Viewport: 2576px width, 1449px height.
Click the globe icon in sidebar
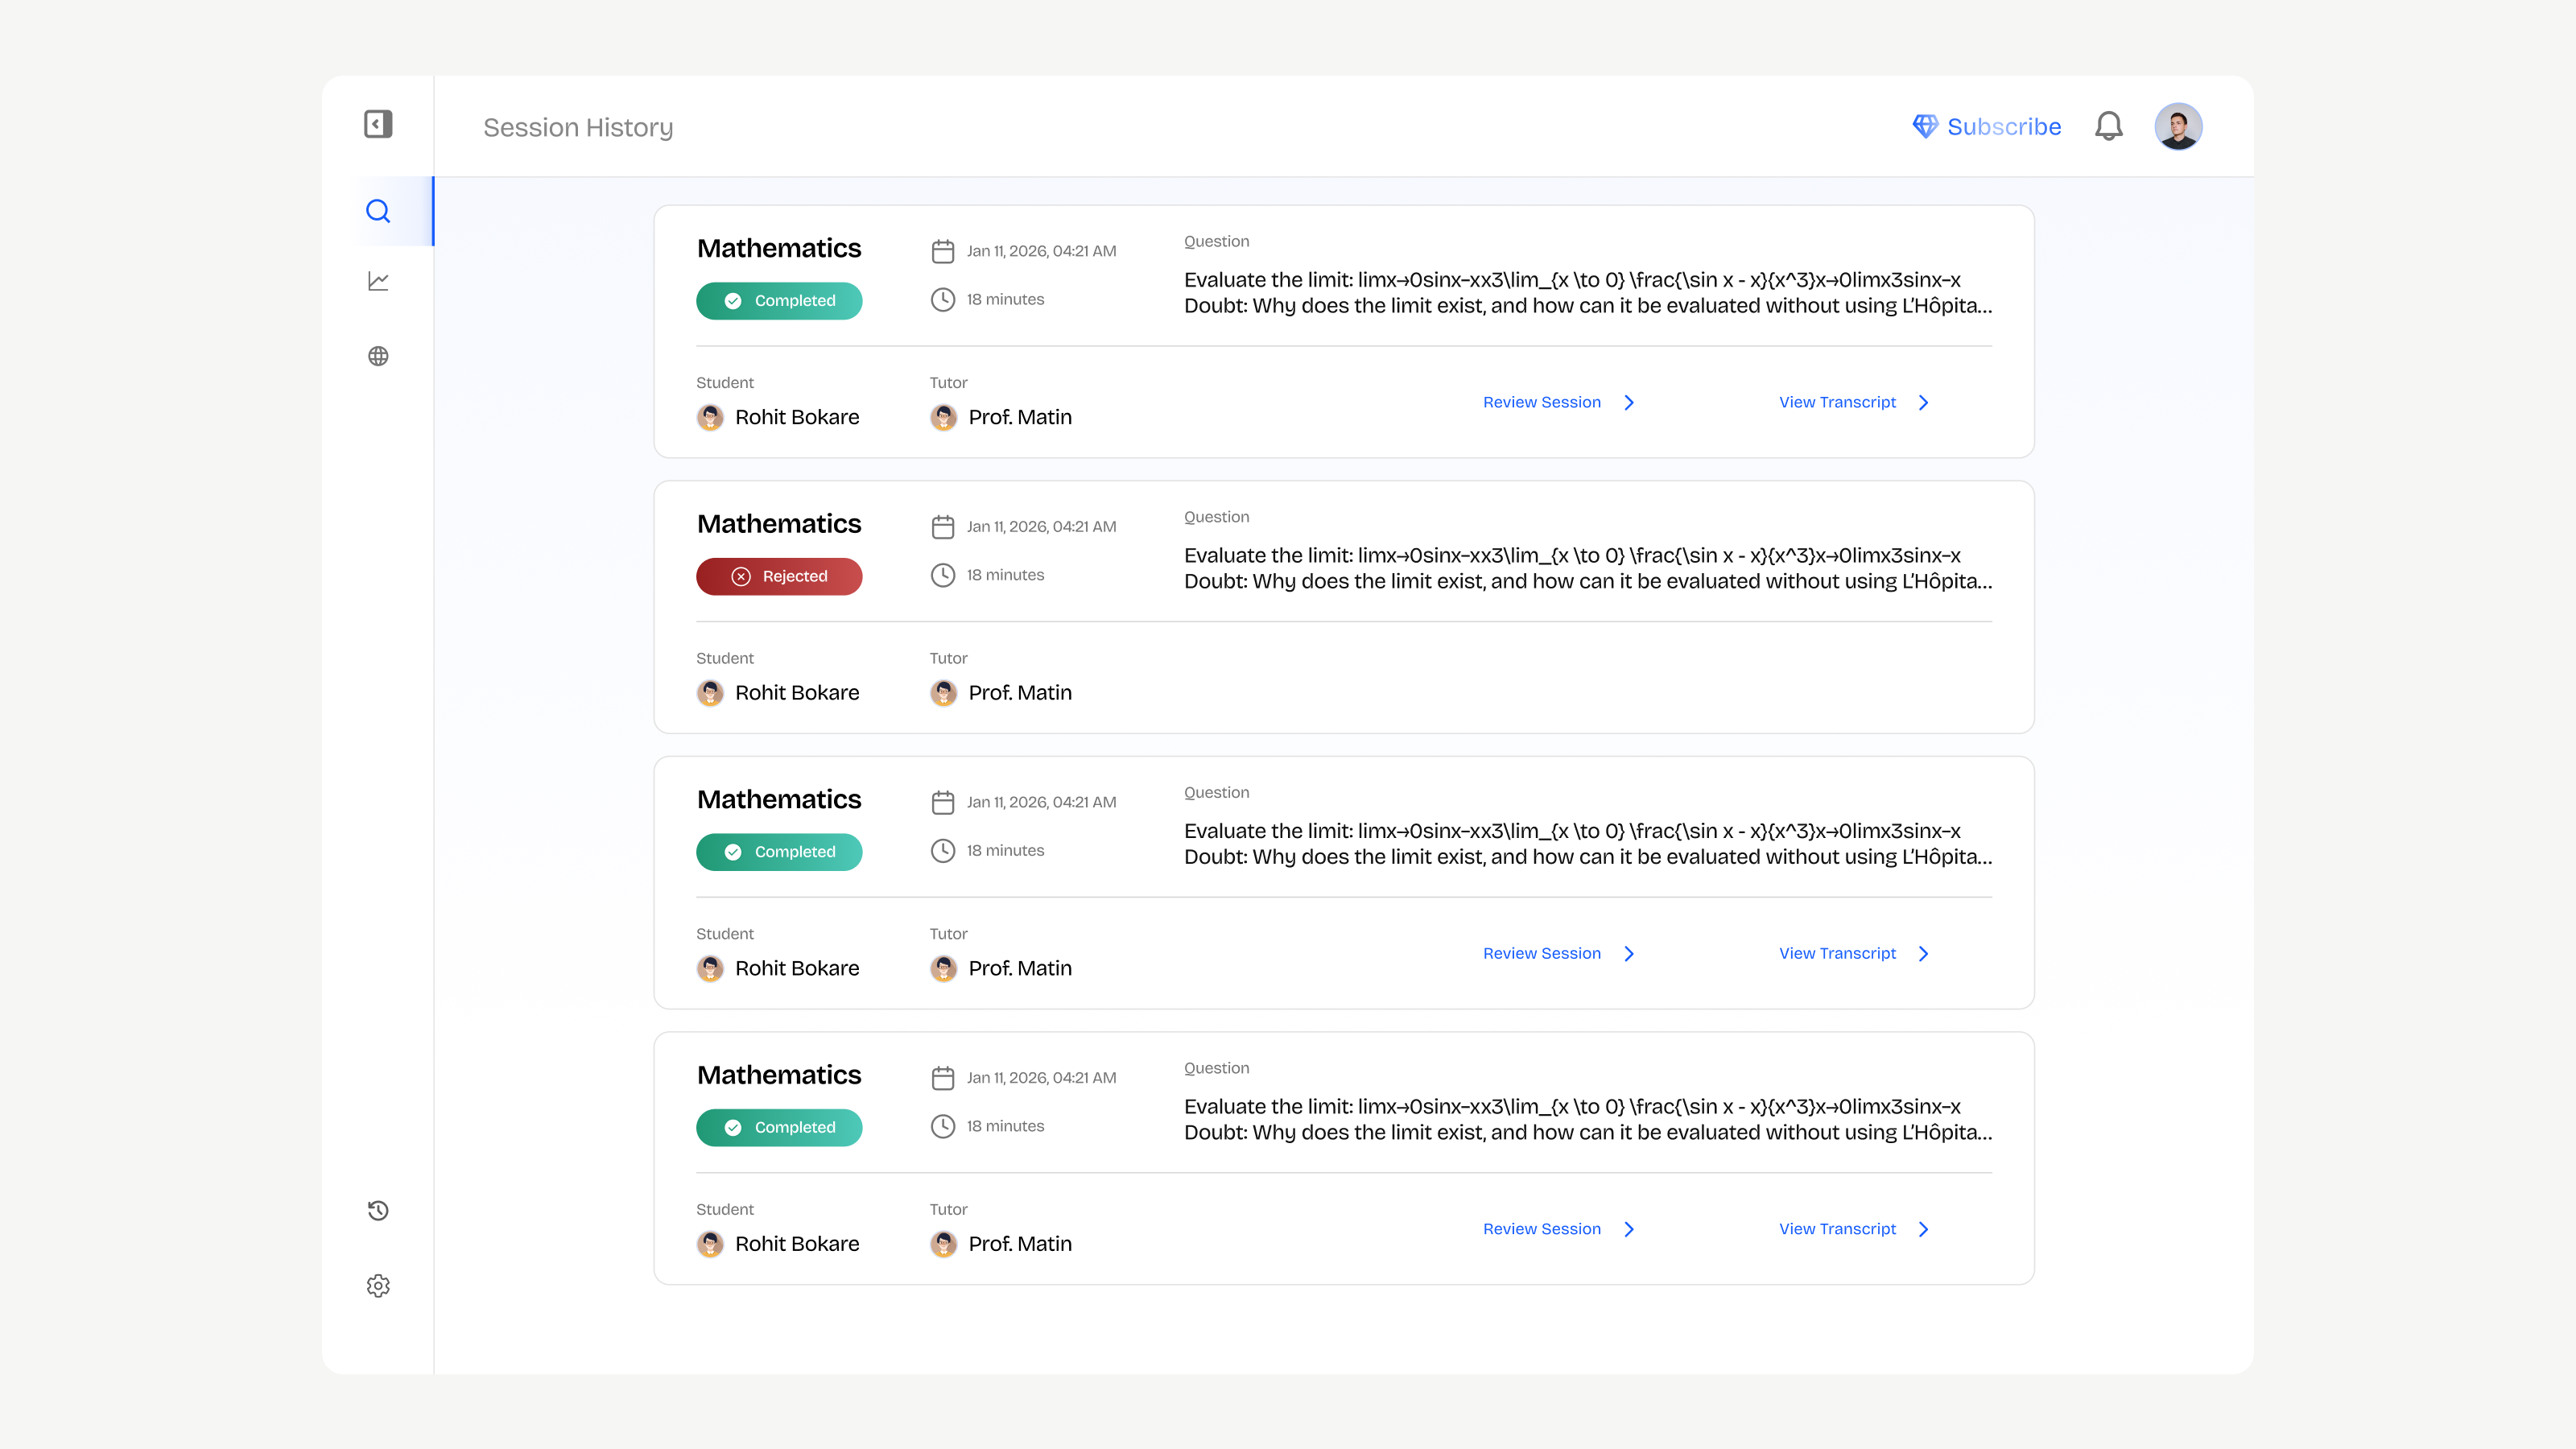click(378, 356)
